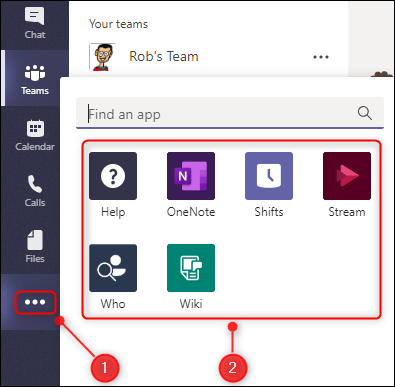Screen dimensions: 395x387
Task: Open more options for Rob's Team
Action: click(x=321, y=57)
